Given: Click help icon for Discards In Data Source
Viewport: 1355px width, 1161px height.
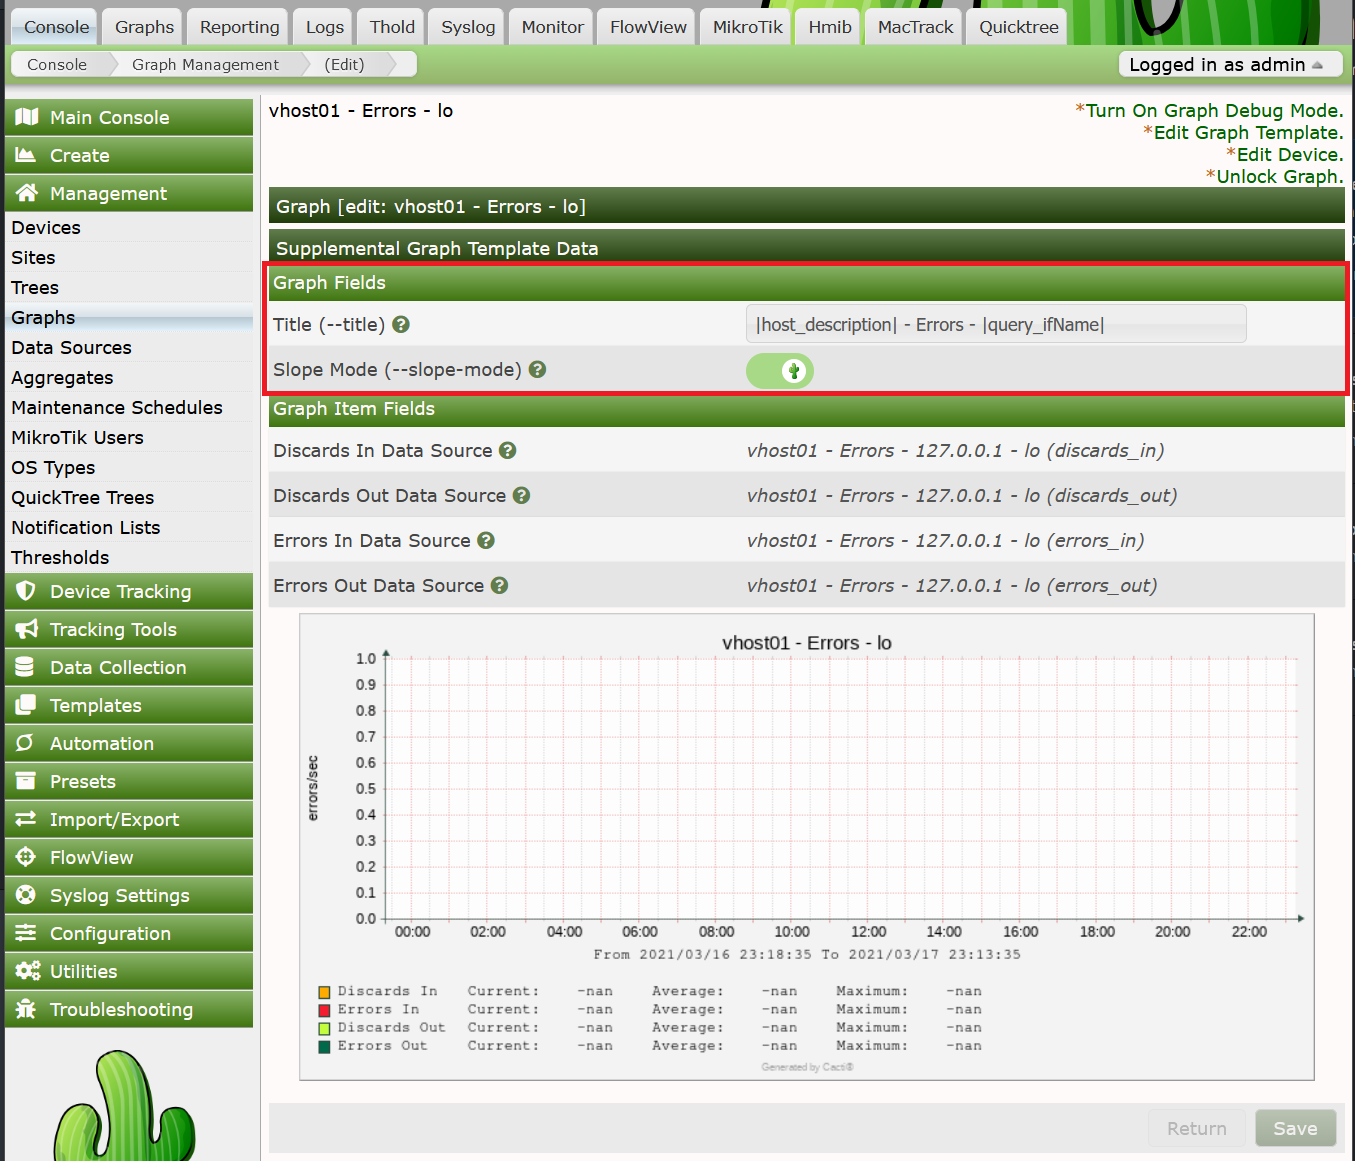Looking at the screenshot, I should 508,450.
